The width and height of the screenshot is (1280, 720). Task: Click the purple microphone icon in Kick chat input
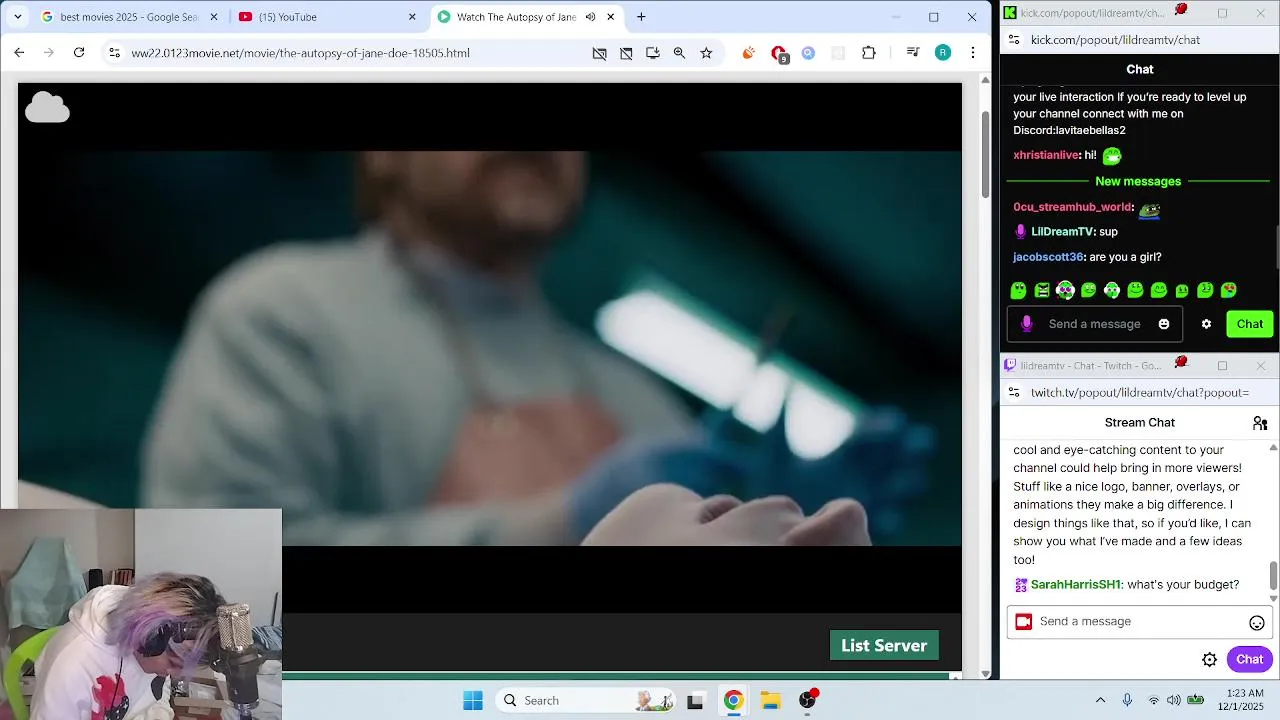[1026, 324]
